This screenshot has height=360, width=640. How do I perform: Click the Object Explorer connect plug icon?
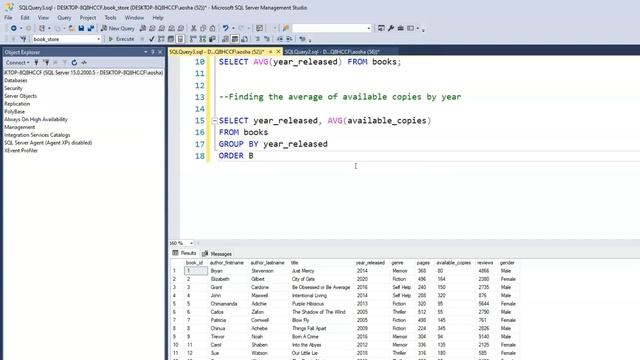coord(36,62)
